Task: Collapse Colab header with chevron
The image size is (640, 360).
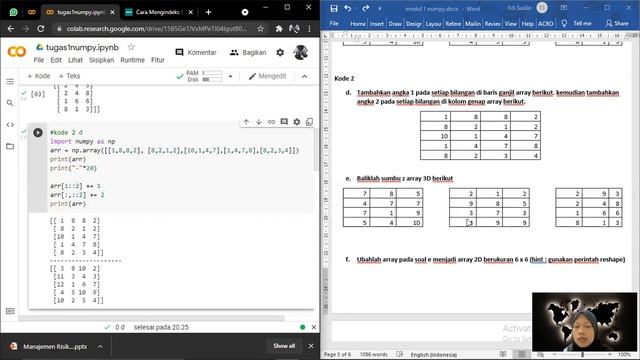Action: [304, 76]
